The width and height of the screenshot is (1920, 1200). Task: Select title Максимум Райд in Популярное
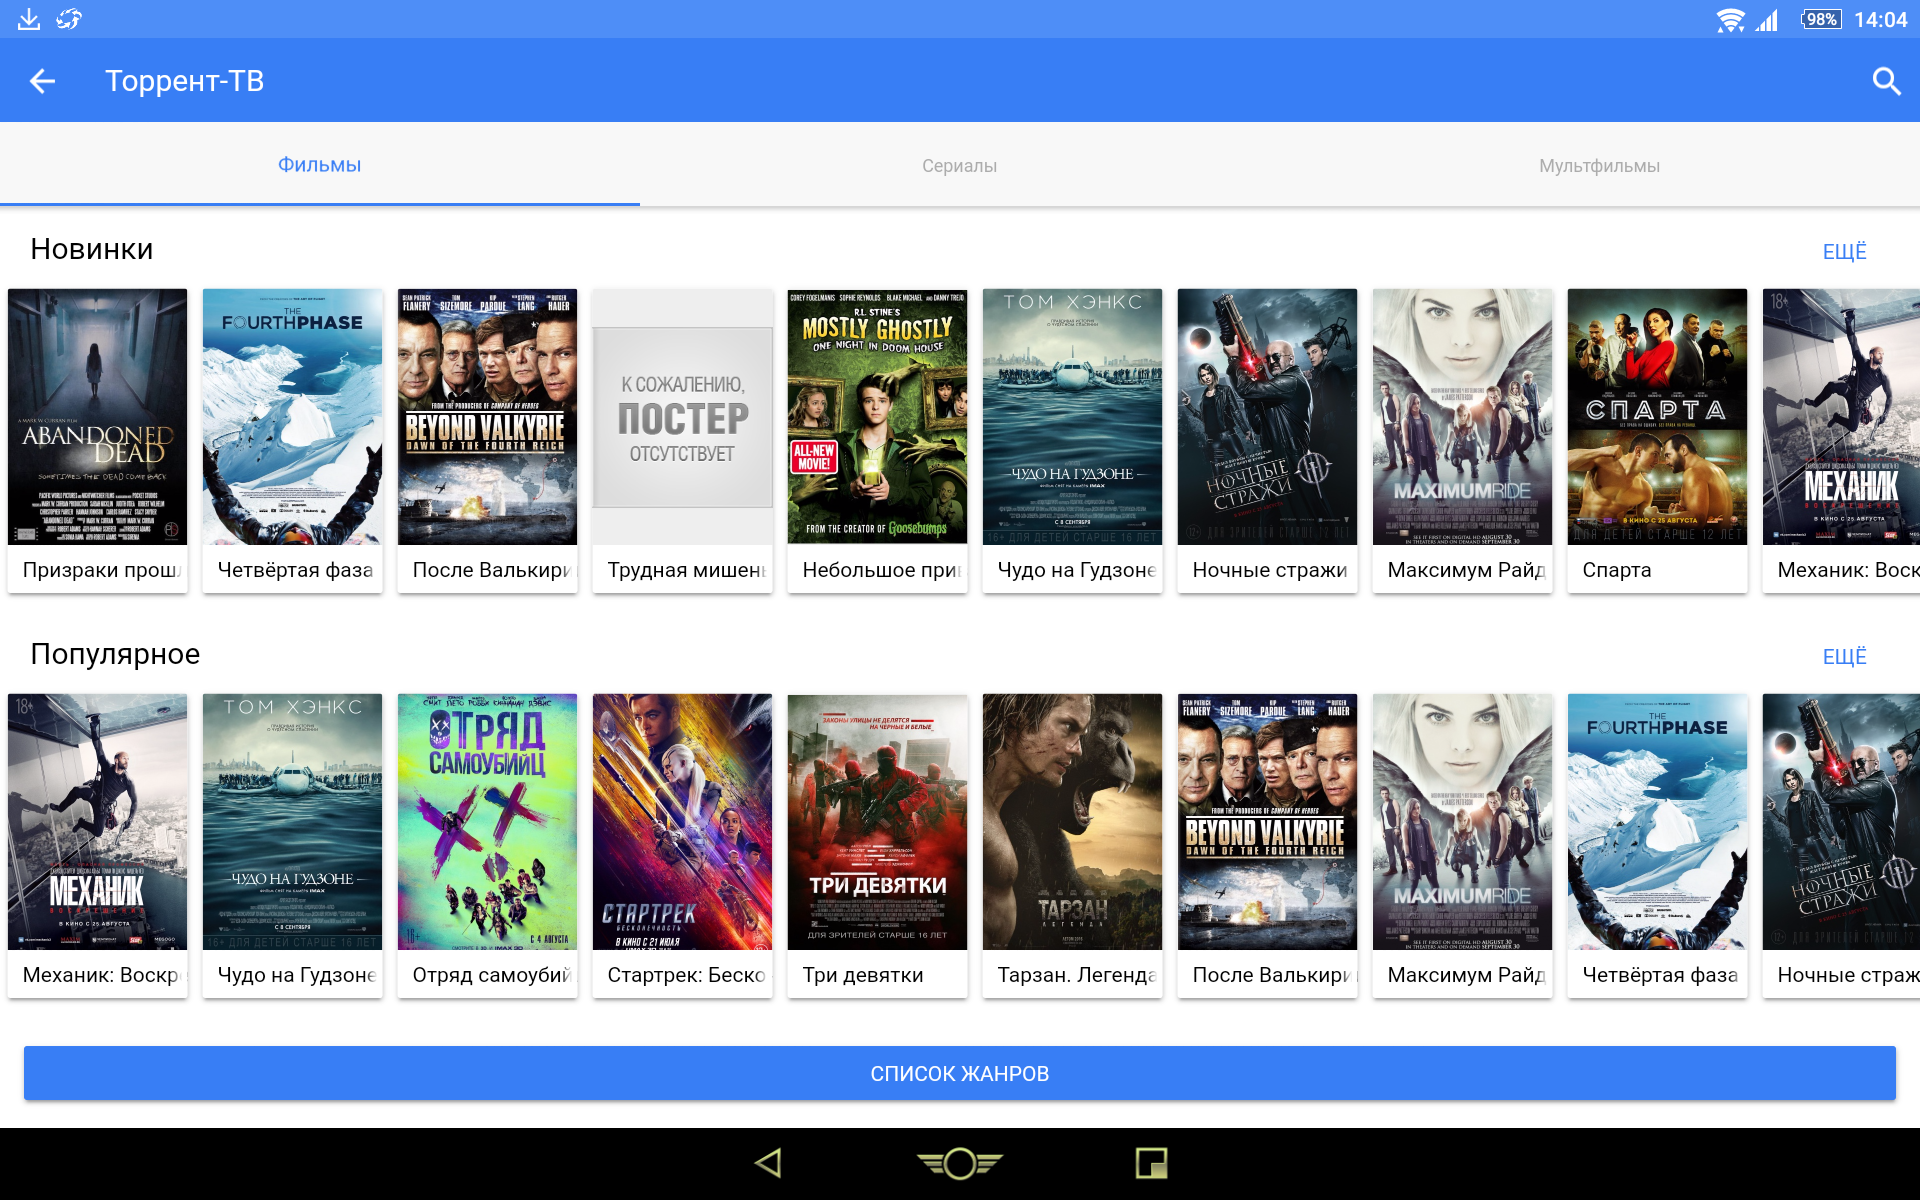click(1467, 975)
